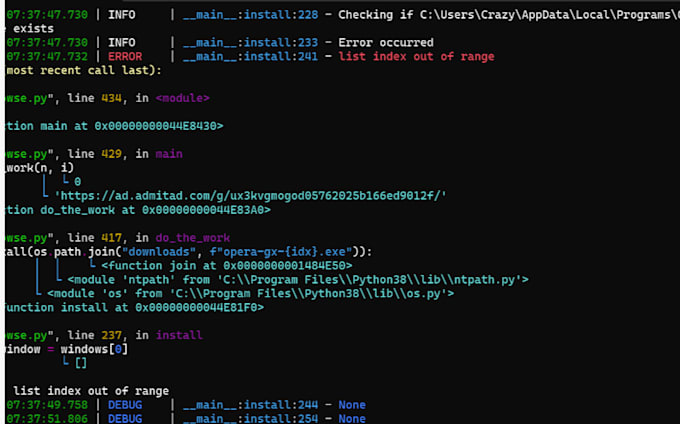680x424 pixels.
Task: Click the empty list '[]' value
Action: coord(81,363)
